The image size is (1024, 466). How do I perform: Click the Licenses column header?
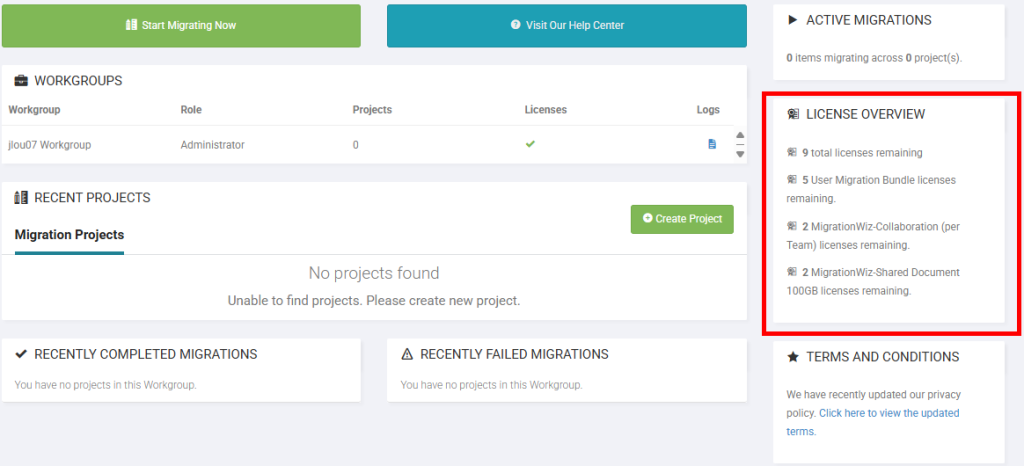click(545, 110)
